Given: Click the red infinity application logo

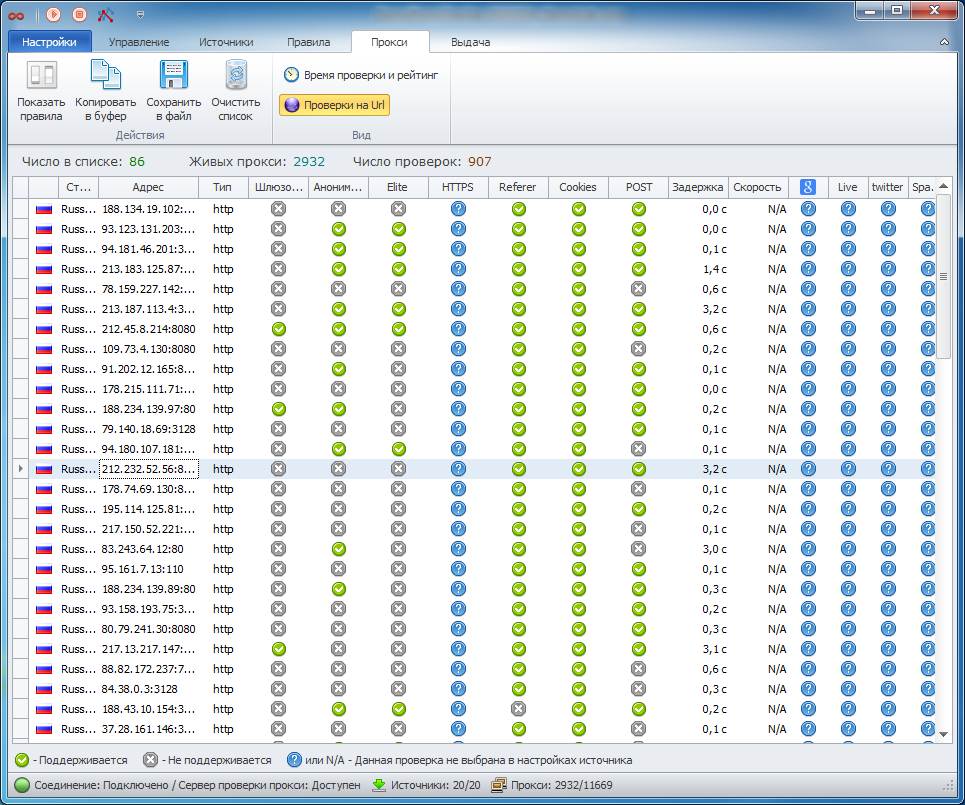Looking at the screenshot, I should click(x=16, y=14).
